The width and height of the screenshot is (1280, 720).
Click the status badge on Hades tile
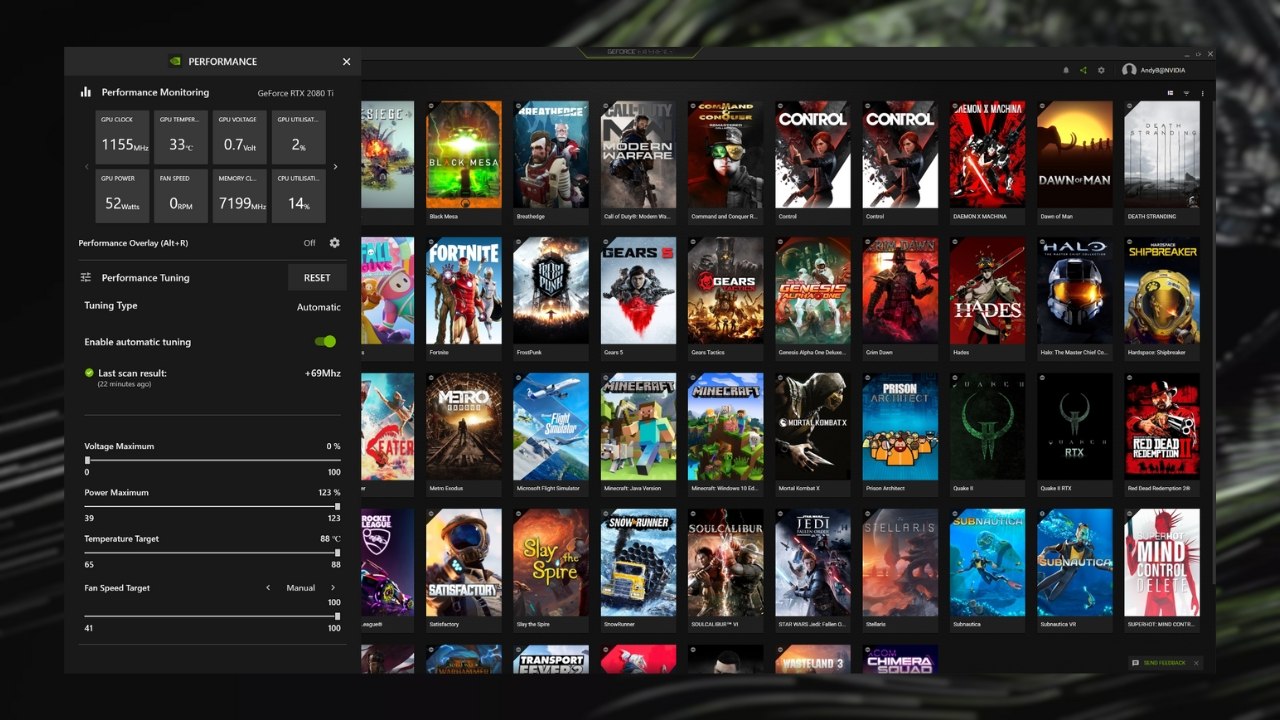point(955,242)
